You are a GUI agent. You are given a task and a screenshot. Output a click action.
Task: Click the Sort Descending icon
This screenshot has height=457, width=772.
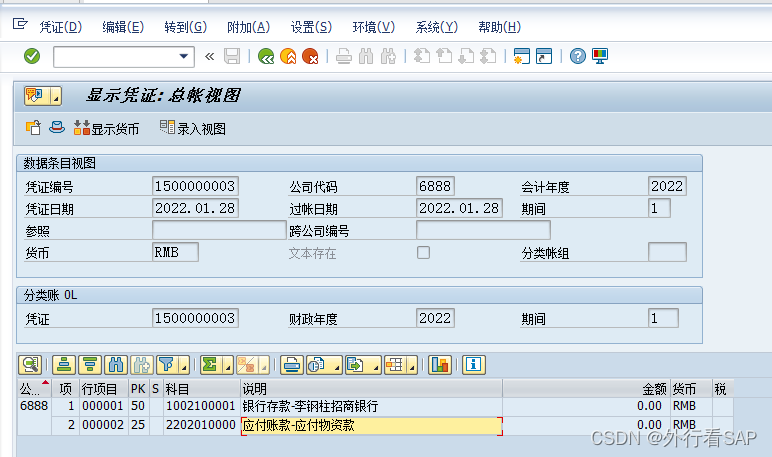pyautogui.click(x=90, y=365)
